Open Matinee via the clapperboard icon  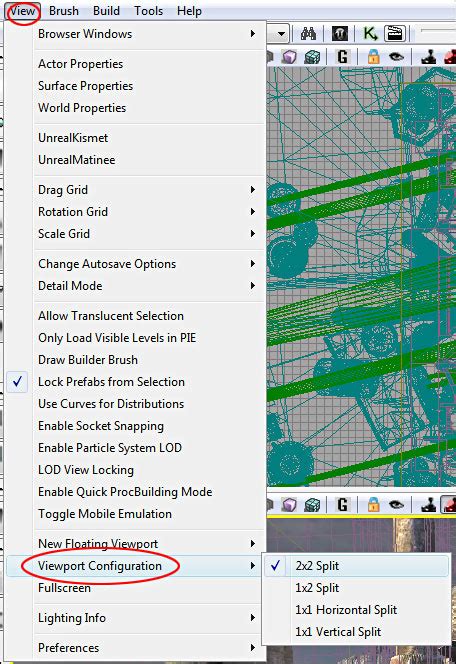(395, 34)
